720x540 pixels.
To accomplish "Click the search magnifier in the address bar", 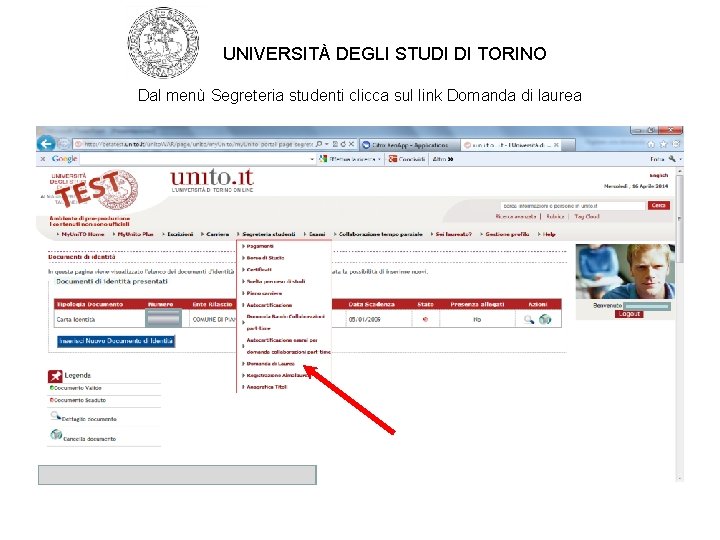I will (320, 144).
